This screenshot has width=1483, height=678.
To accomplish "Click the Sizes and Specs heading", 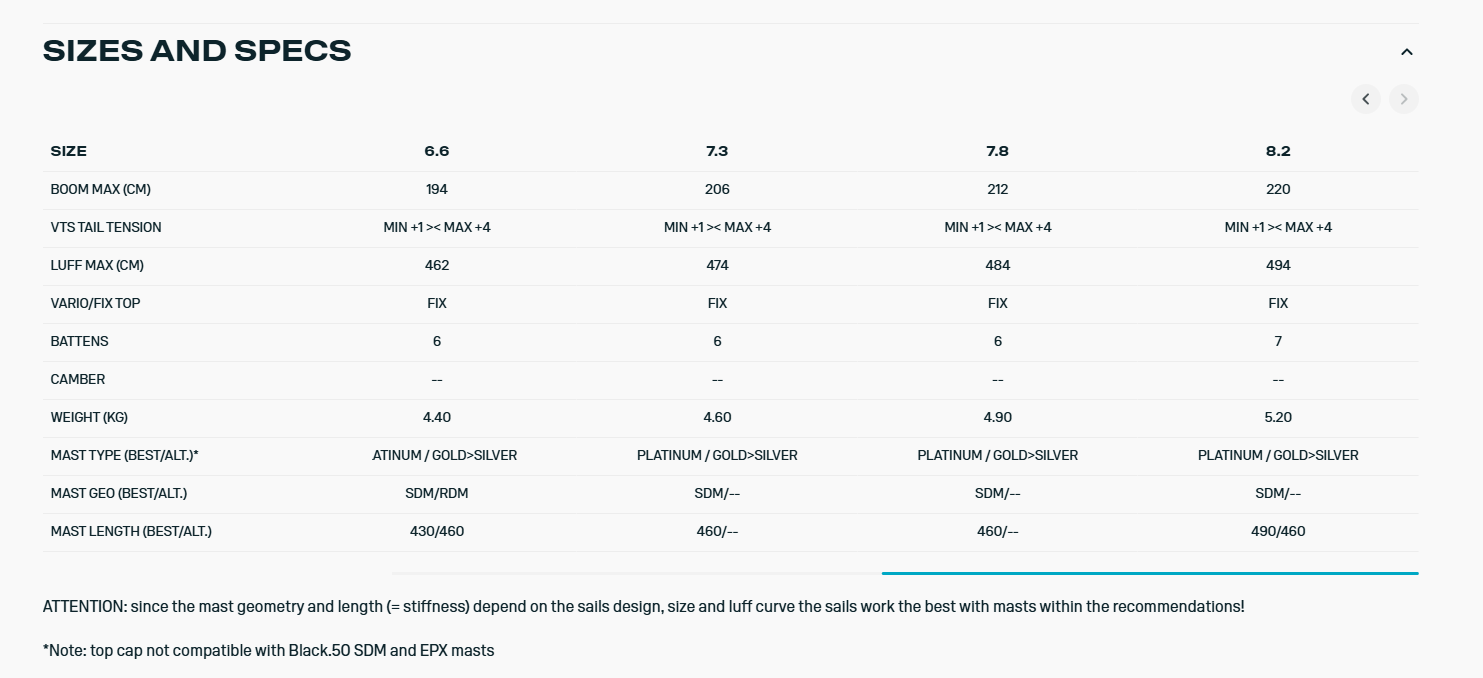I will pyautogui.click(x=197, y=51).
